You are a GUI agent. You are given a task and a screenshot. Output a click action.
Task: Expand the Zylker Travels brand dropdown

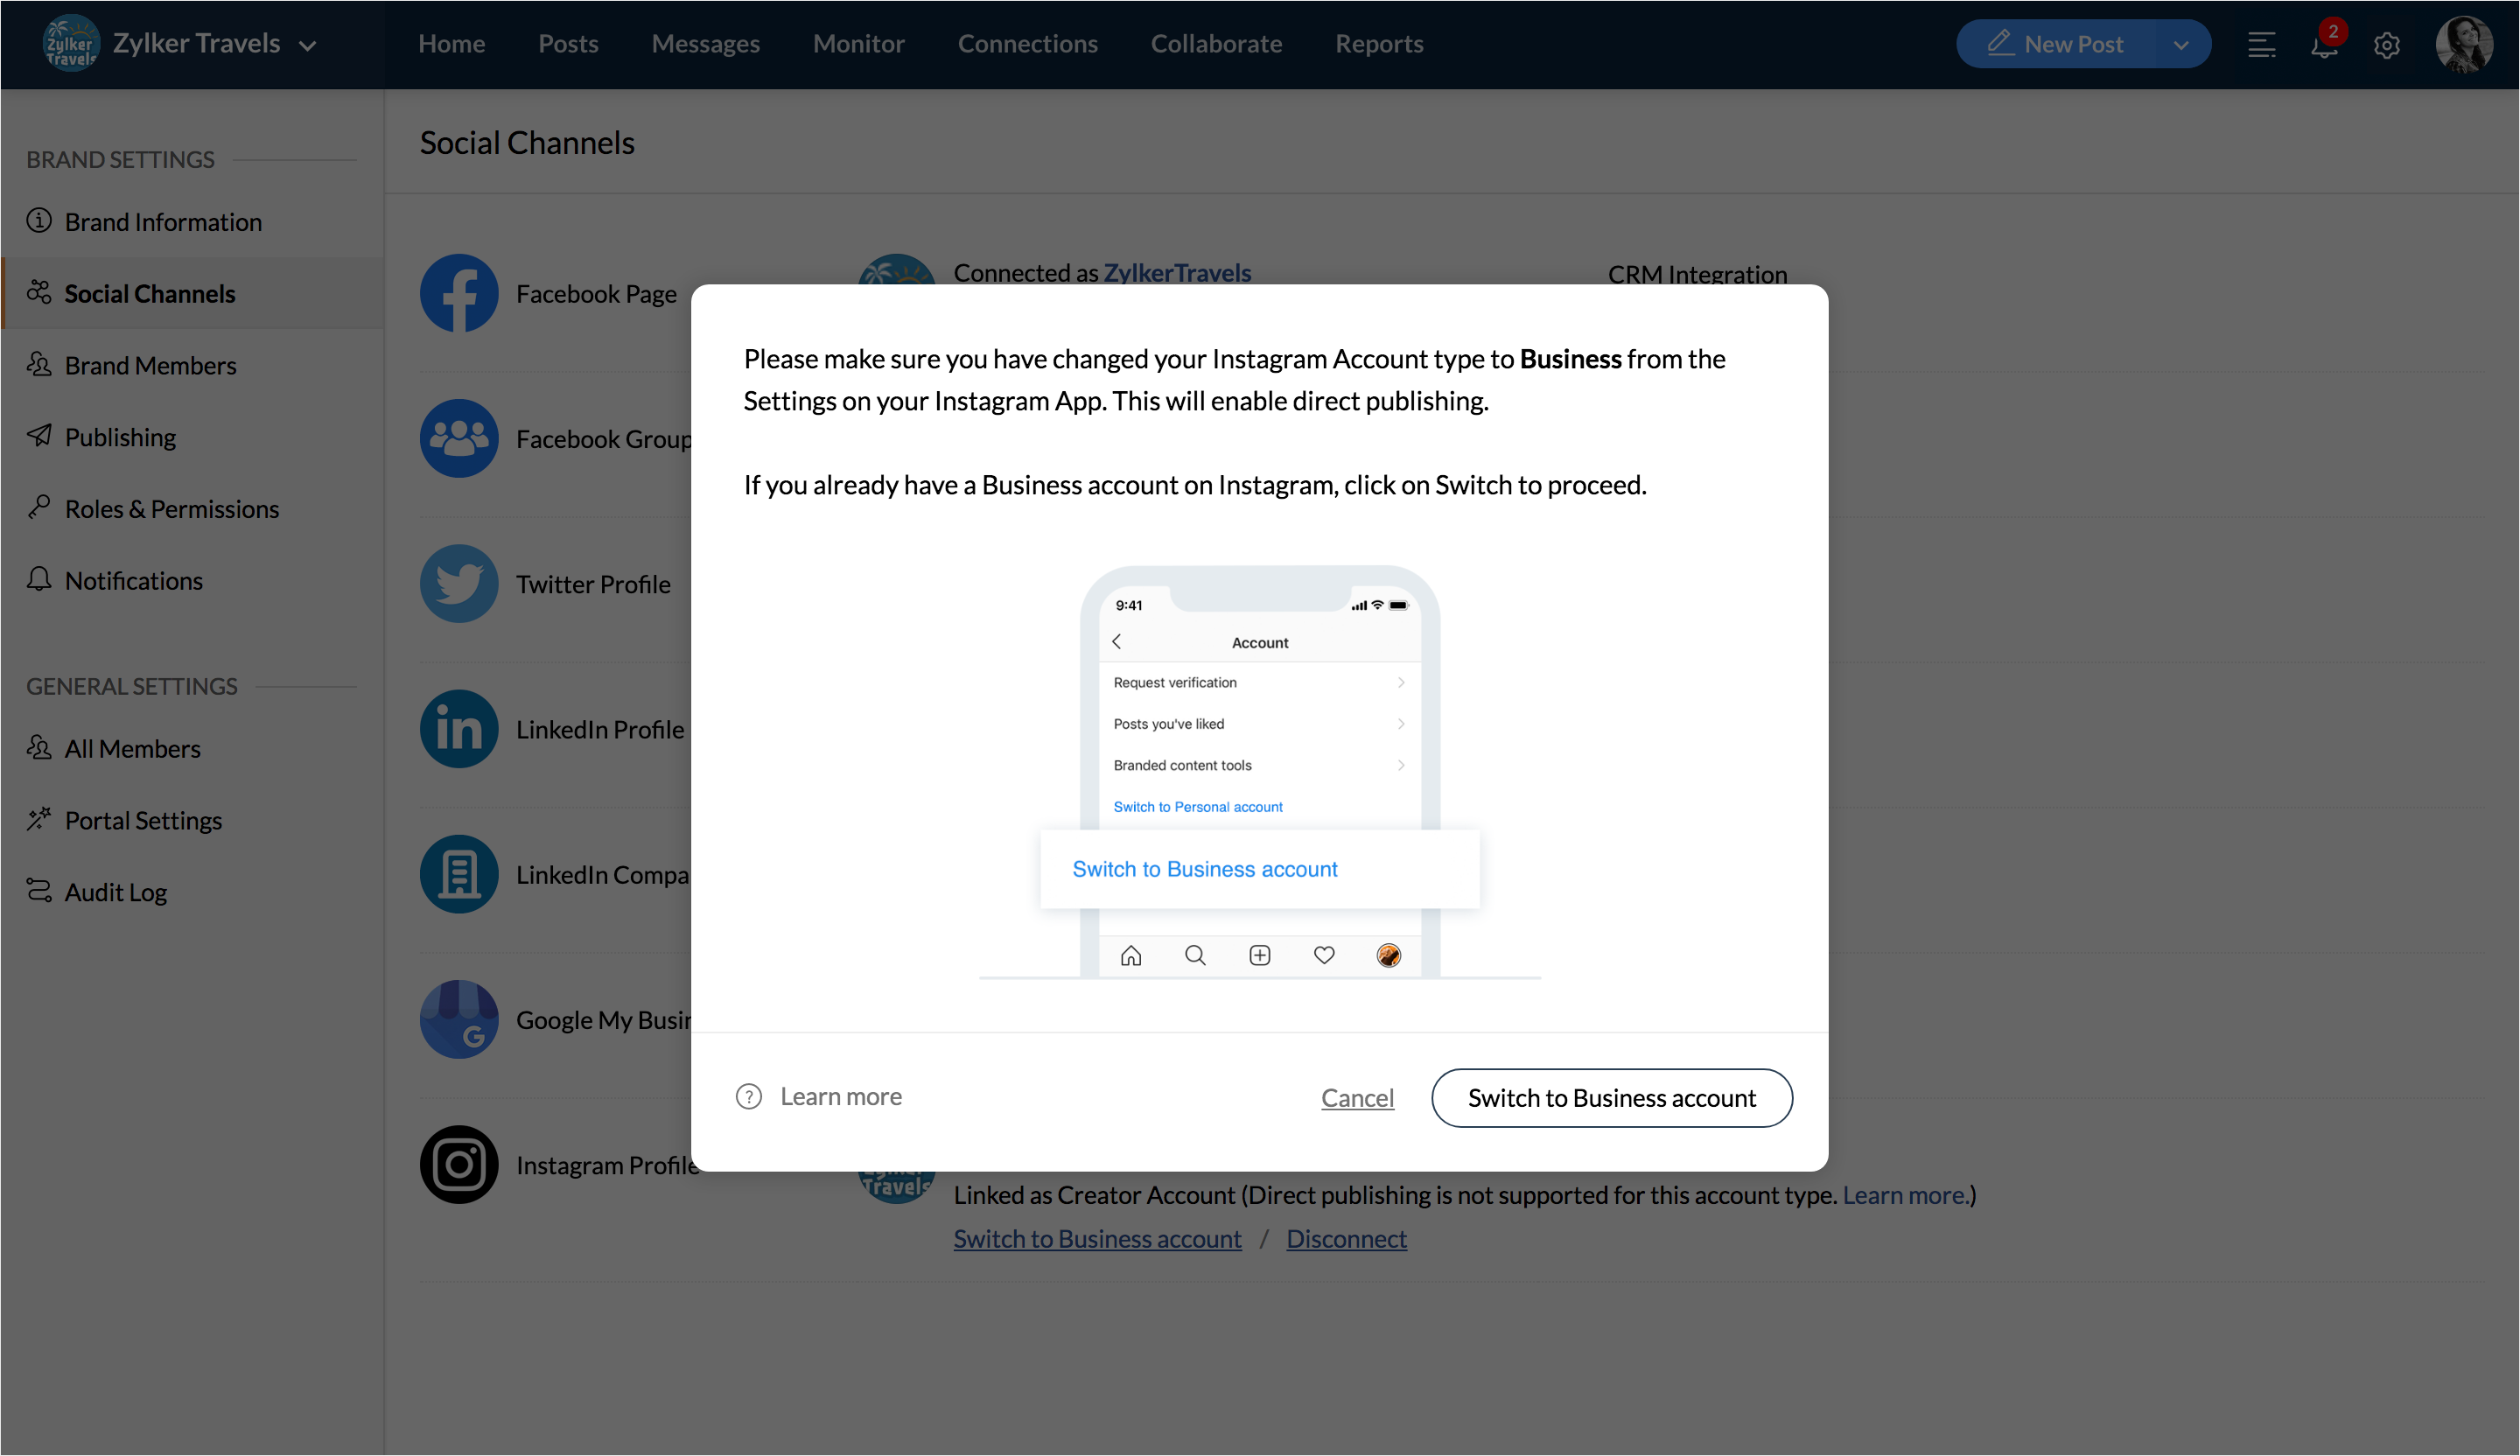pos(308,45)
